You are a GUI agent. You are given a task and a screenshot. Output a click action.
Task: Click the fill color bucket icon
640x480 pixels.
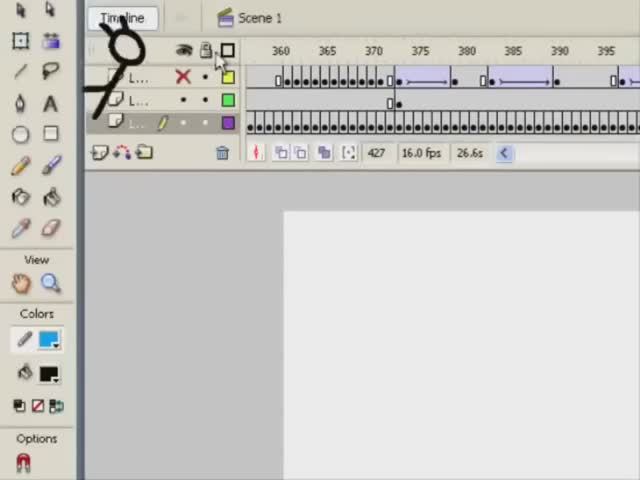pyautogui.click(x=24, y=372)
